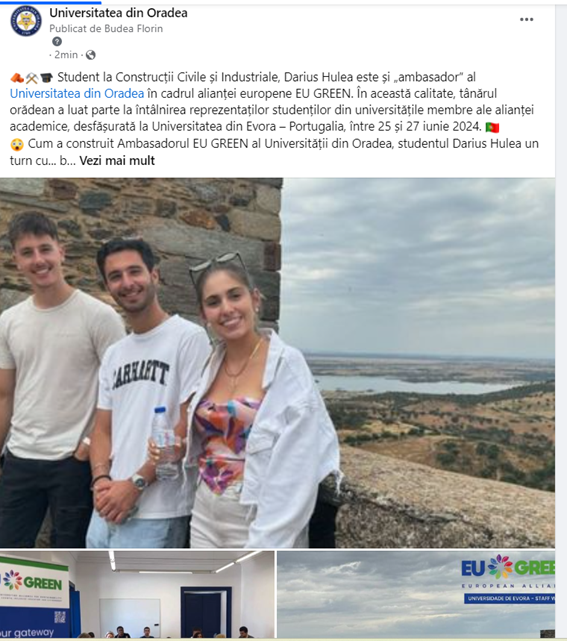The height and width of the screenshot is (641, 567).
Task: Open the bottom-left meeting room photo
Action: [x=137, y=594]
